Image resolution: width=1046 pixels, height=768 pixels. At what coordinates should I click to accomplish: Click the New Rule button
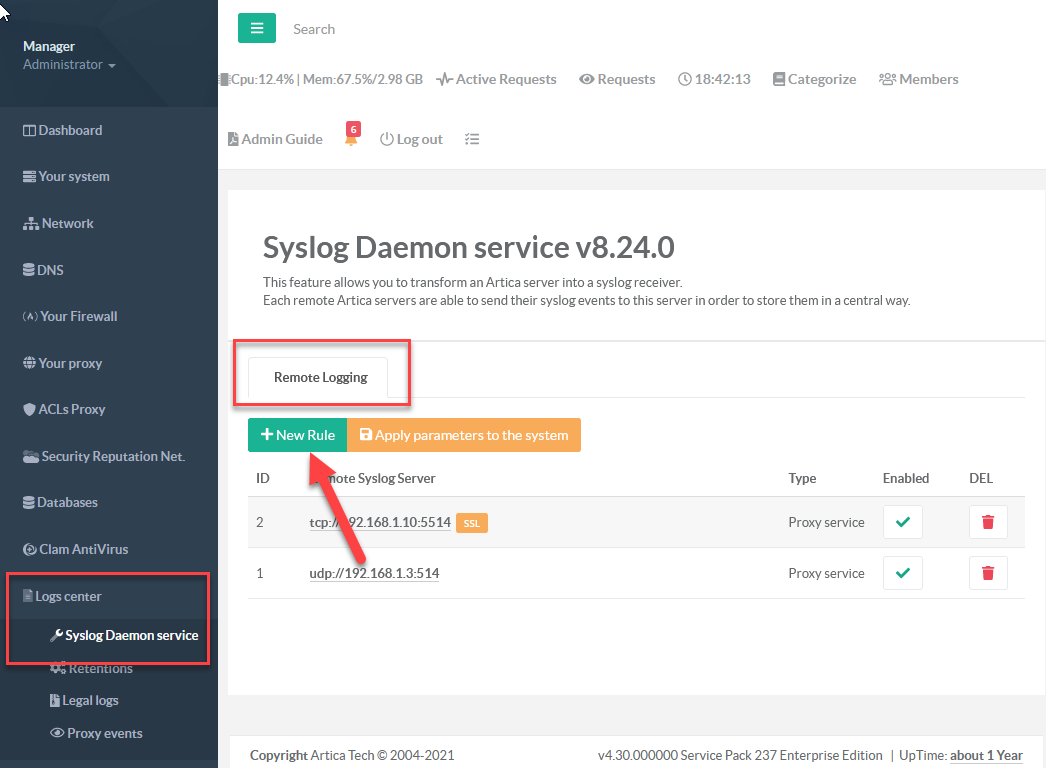click(x=297, y=435)
